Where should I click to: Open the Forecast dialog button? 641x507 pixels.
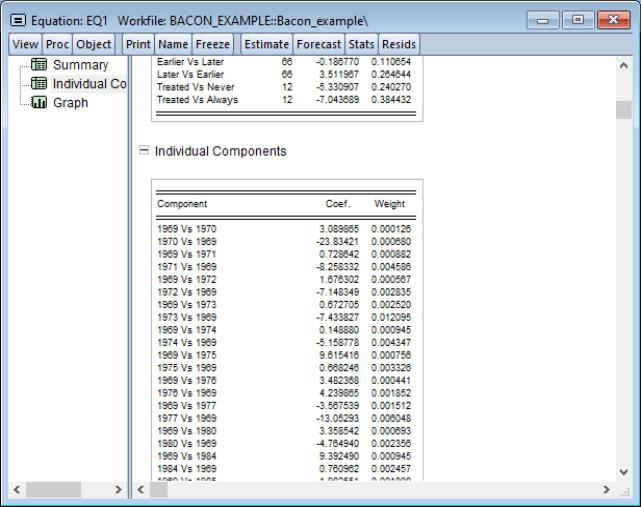[319, 44]
